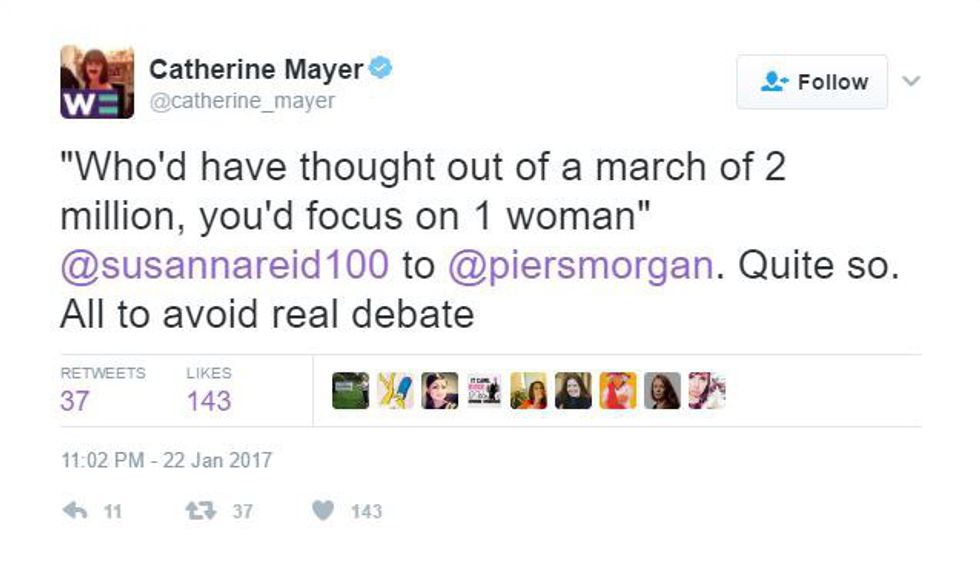Click the blue verified badge
This screenshot has width=980, height=570.
[381, 68]
